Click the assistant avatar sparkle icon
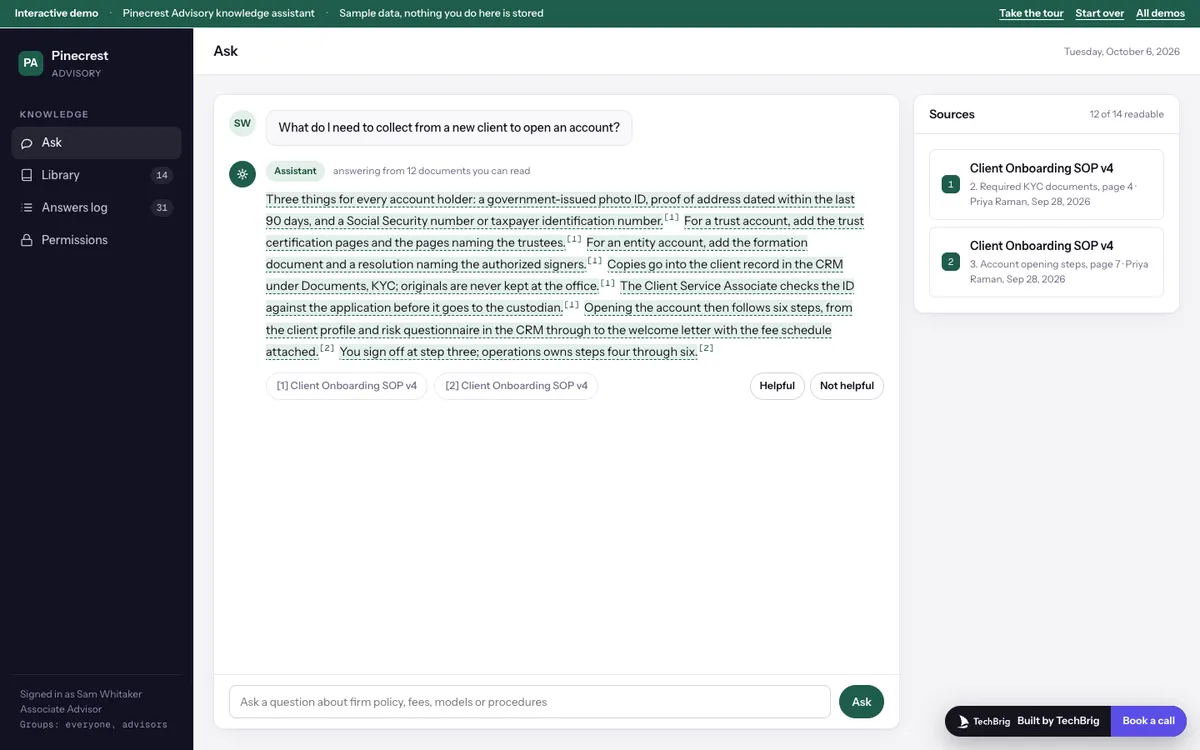This screenshot has width=1200, height=750. click(242, 174)
